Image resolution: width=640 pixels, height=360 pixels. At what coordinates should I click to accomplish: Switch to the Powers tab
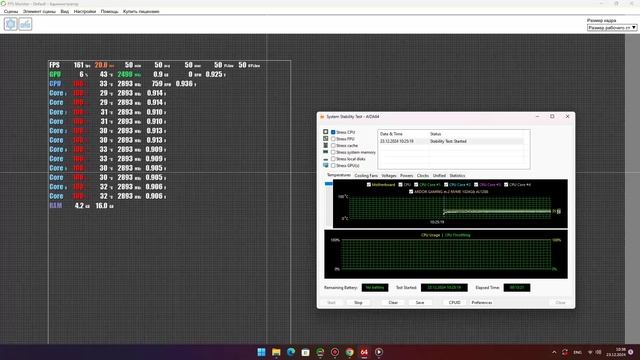407,176
